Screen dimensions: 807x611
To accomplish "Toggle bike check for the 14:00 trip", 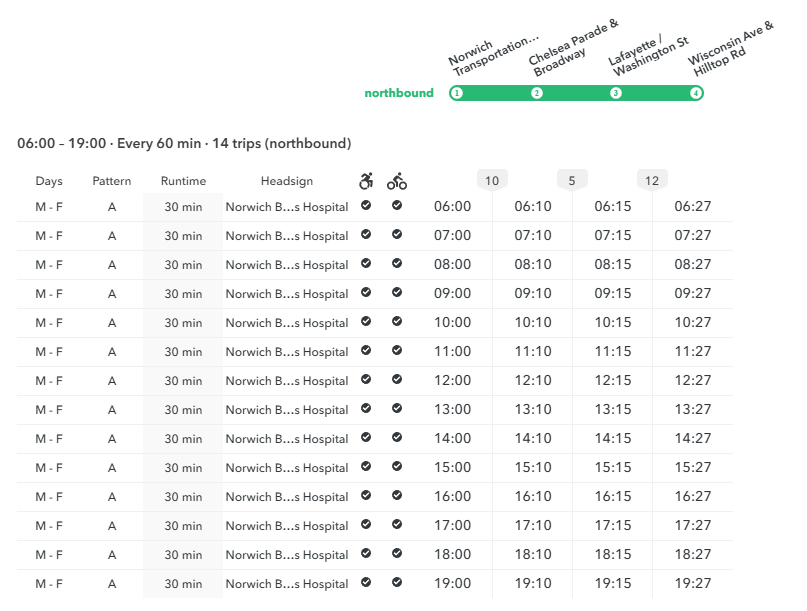I will click(397, 437).
